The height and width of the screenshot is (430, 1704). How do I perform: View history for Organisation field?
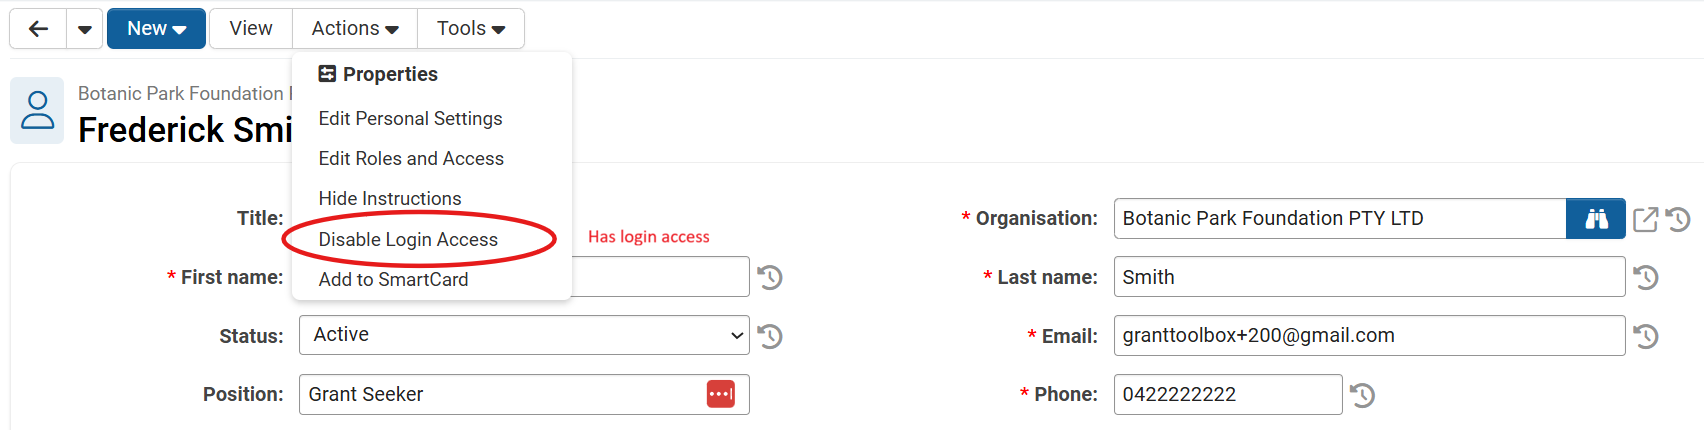click(x=1678, y=219)
